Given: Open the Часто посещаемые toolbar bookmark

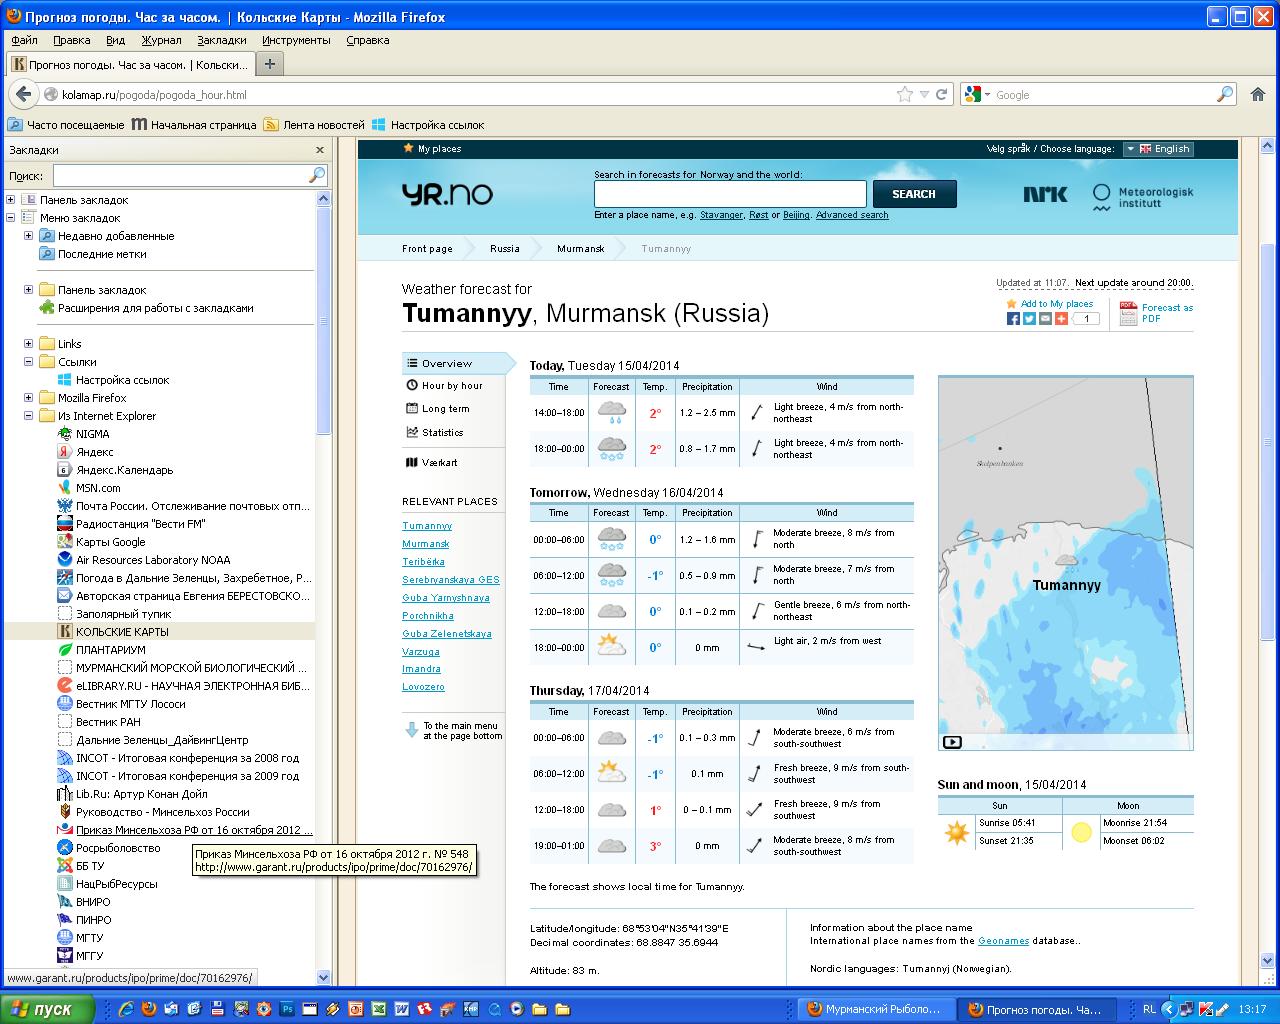Looking at the screenshot, I should (x=66, y=125).
